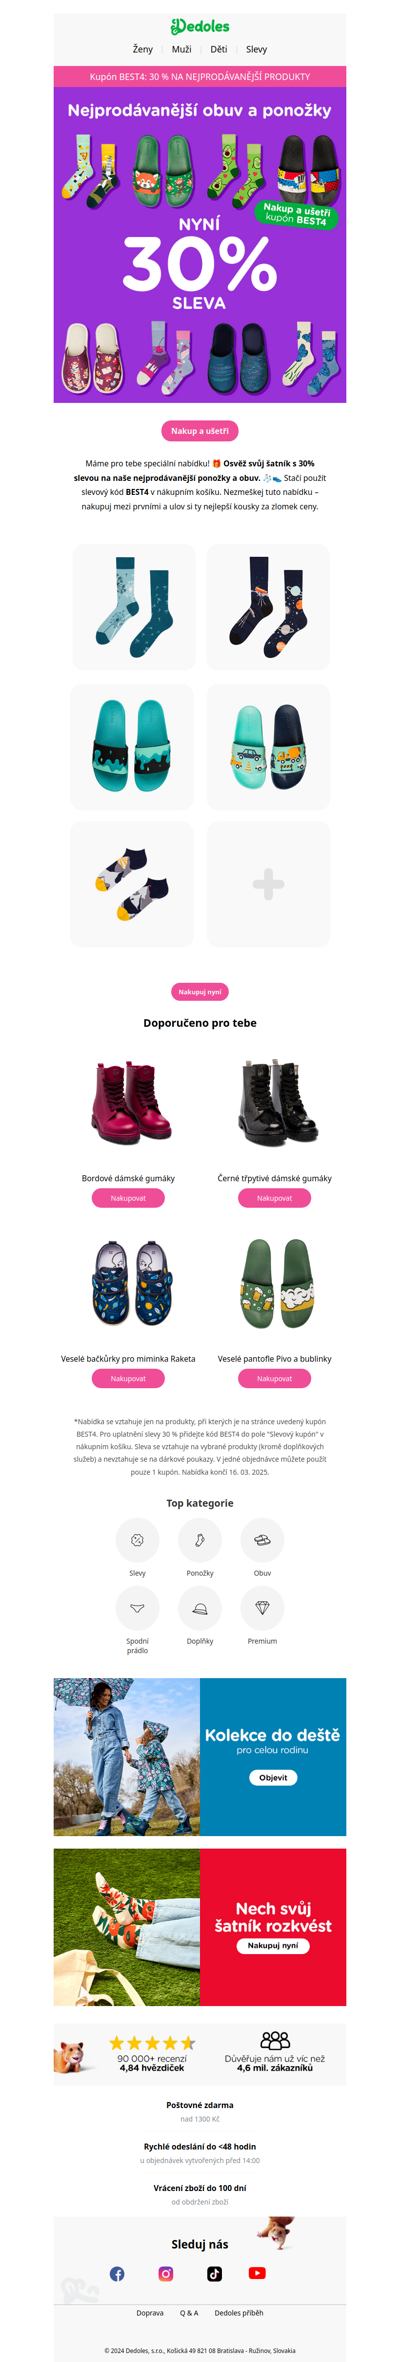Open the turquoise slides product thumbnail

[132, 747]
